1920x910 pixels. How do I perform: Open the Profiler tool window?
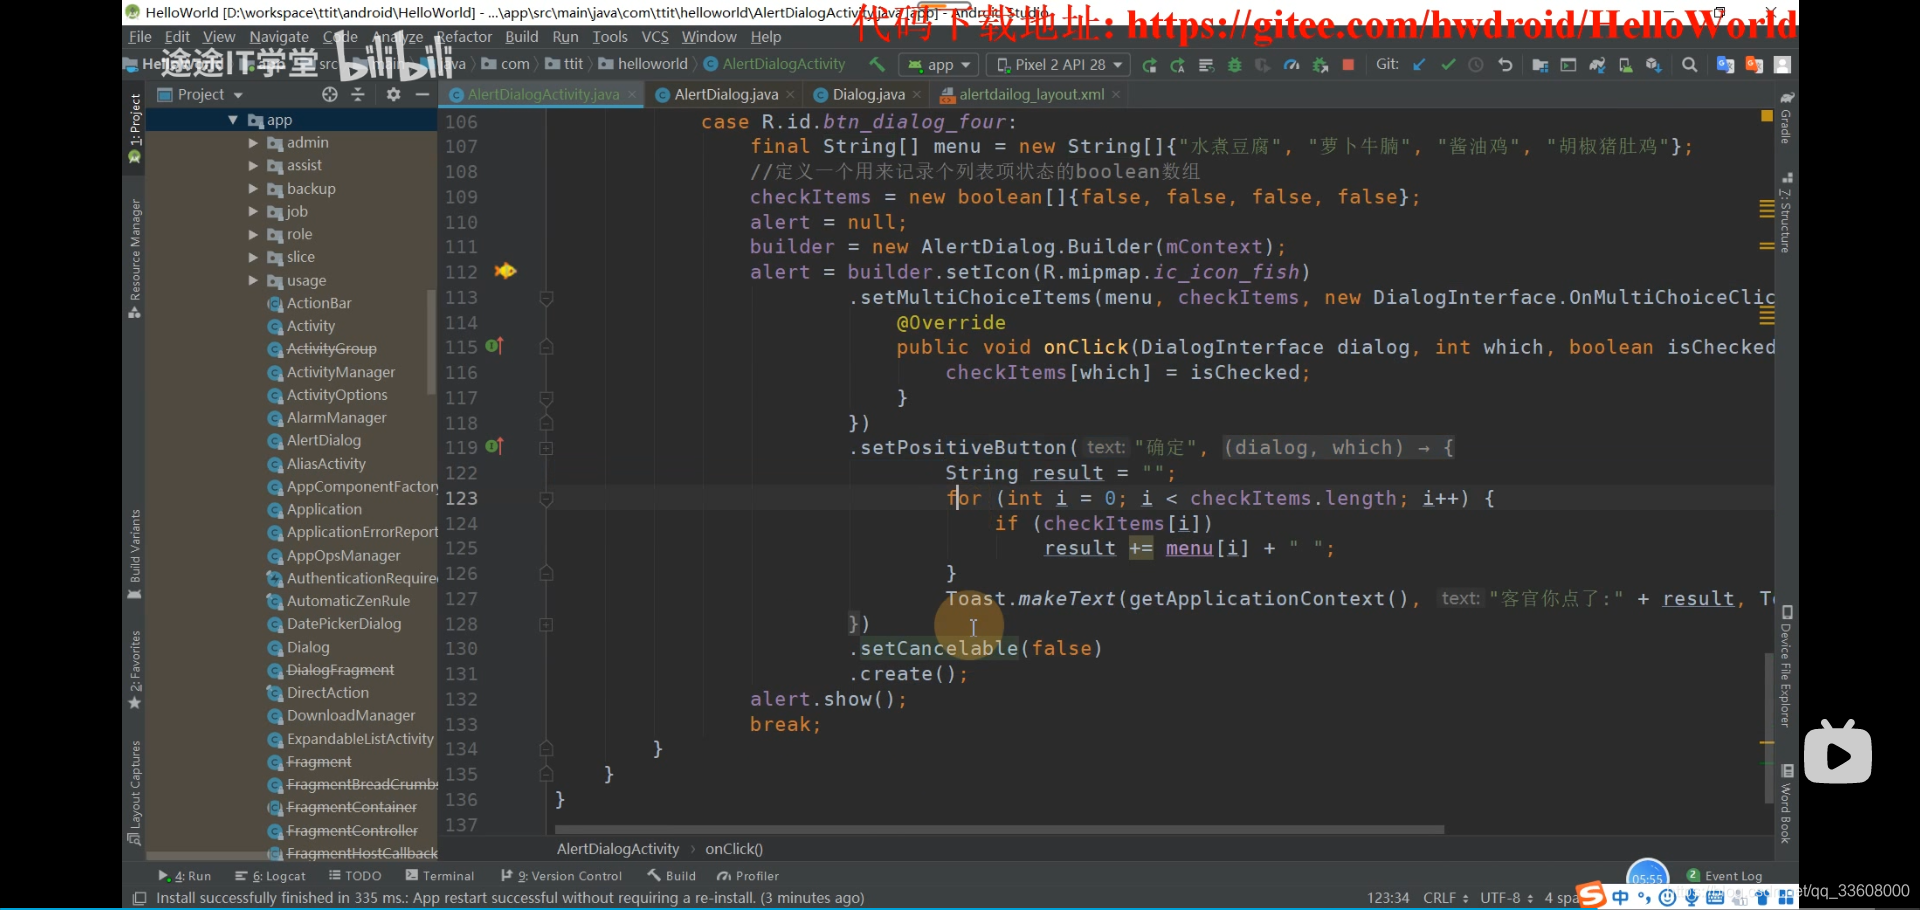tap(748, 876)
